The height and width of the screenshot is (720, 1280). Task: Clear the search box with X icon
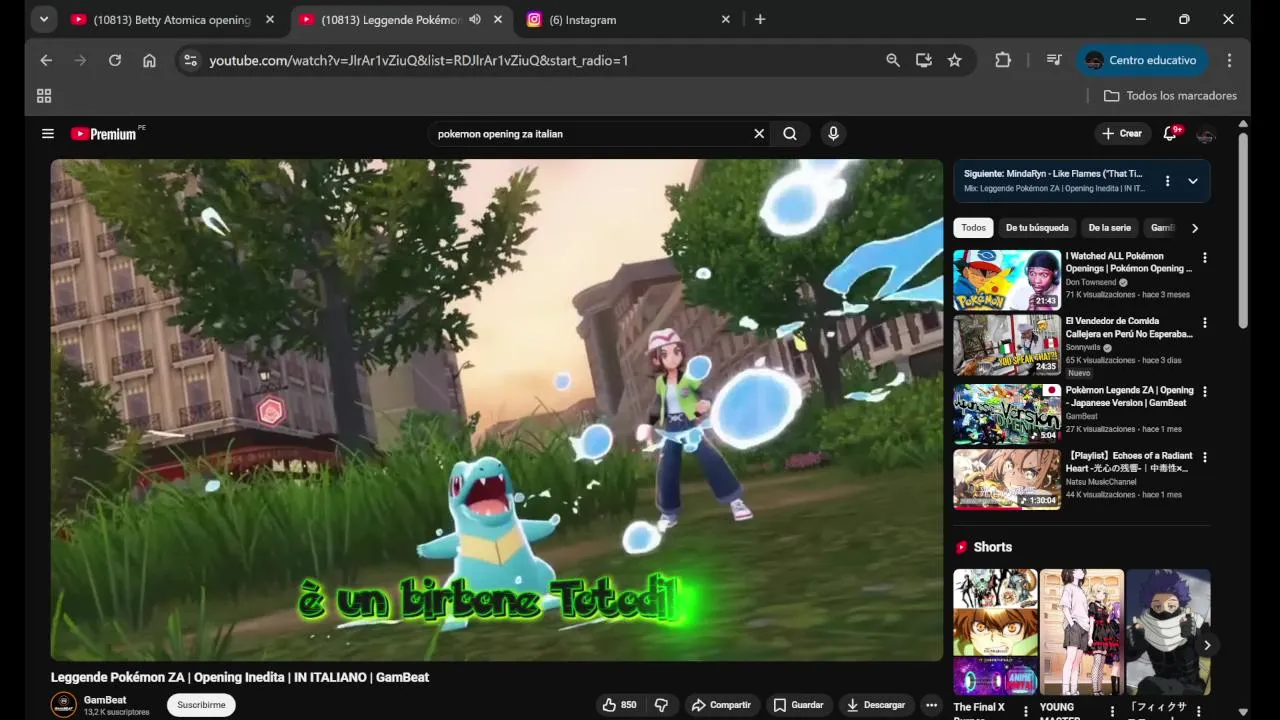click(x=759, y=134)
